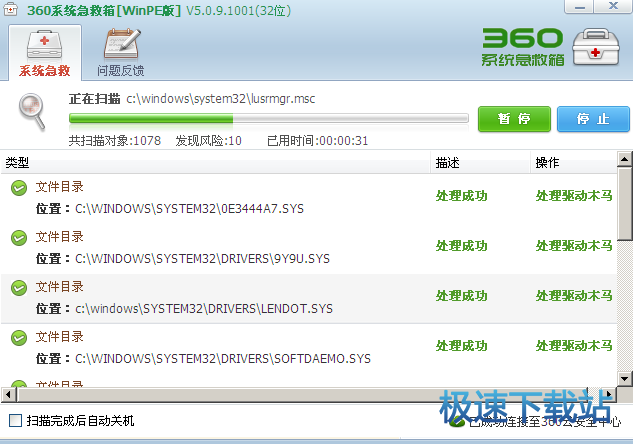Click 处理驱动木马 in the LENDOT.SYS row
633x444 pixels.
click(574, 296)
